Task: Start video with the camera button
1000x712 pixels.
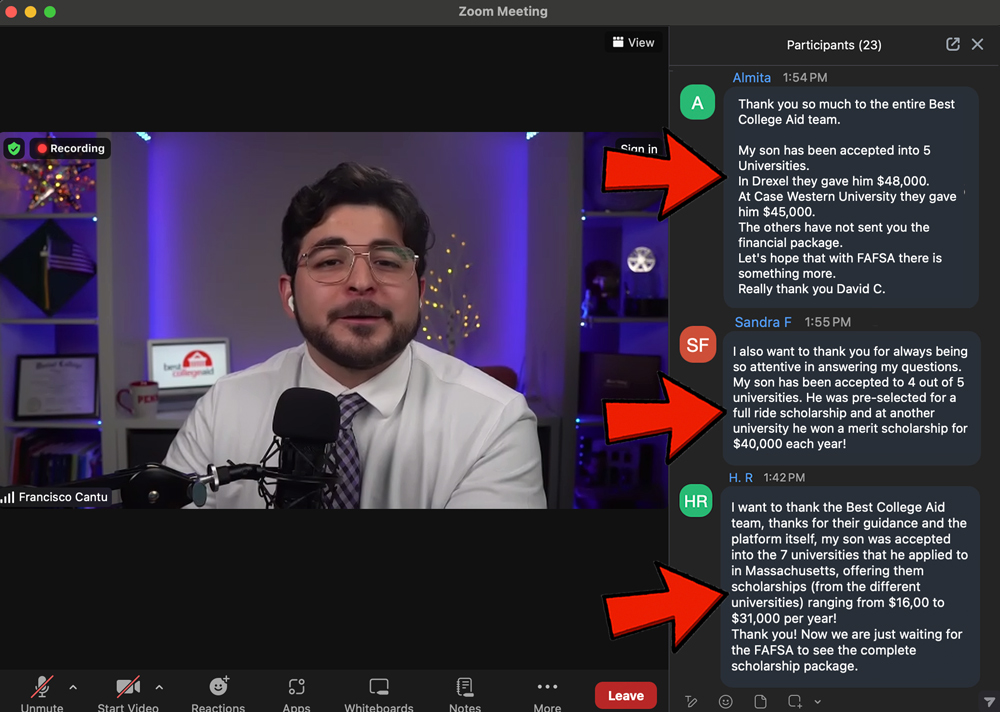Action: [128, 688]
